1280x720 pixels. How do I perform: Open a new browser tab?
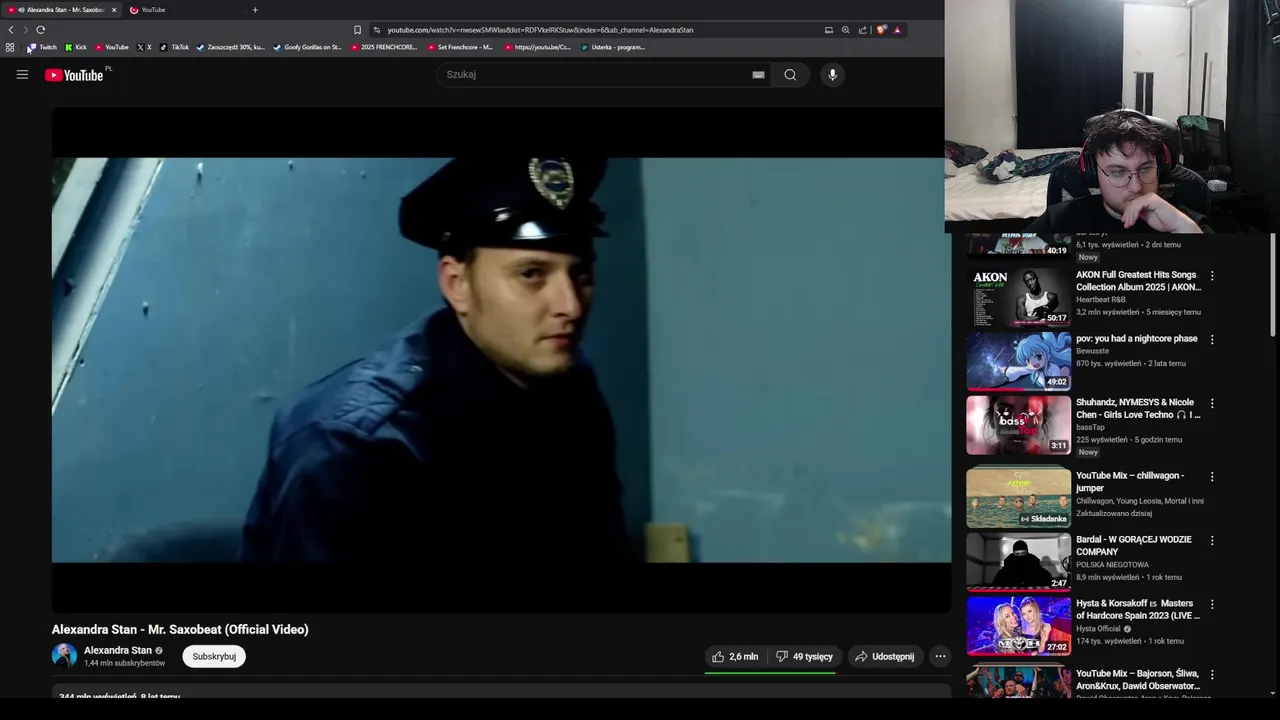(255, 10)
